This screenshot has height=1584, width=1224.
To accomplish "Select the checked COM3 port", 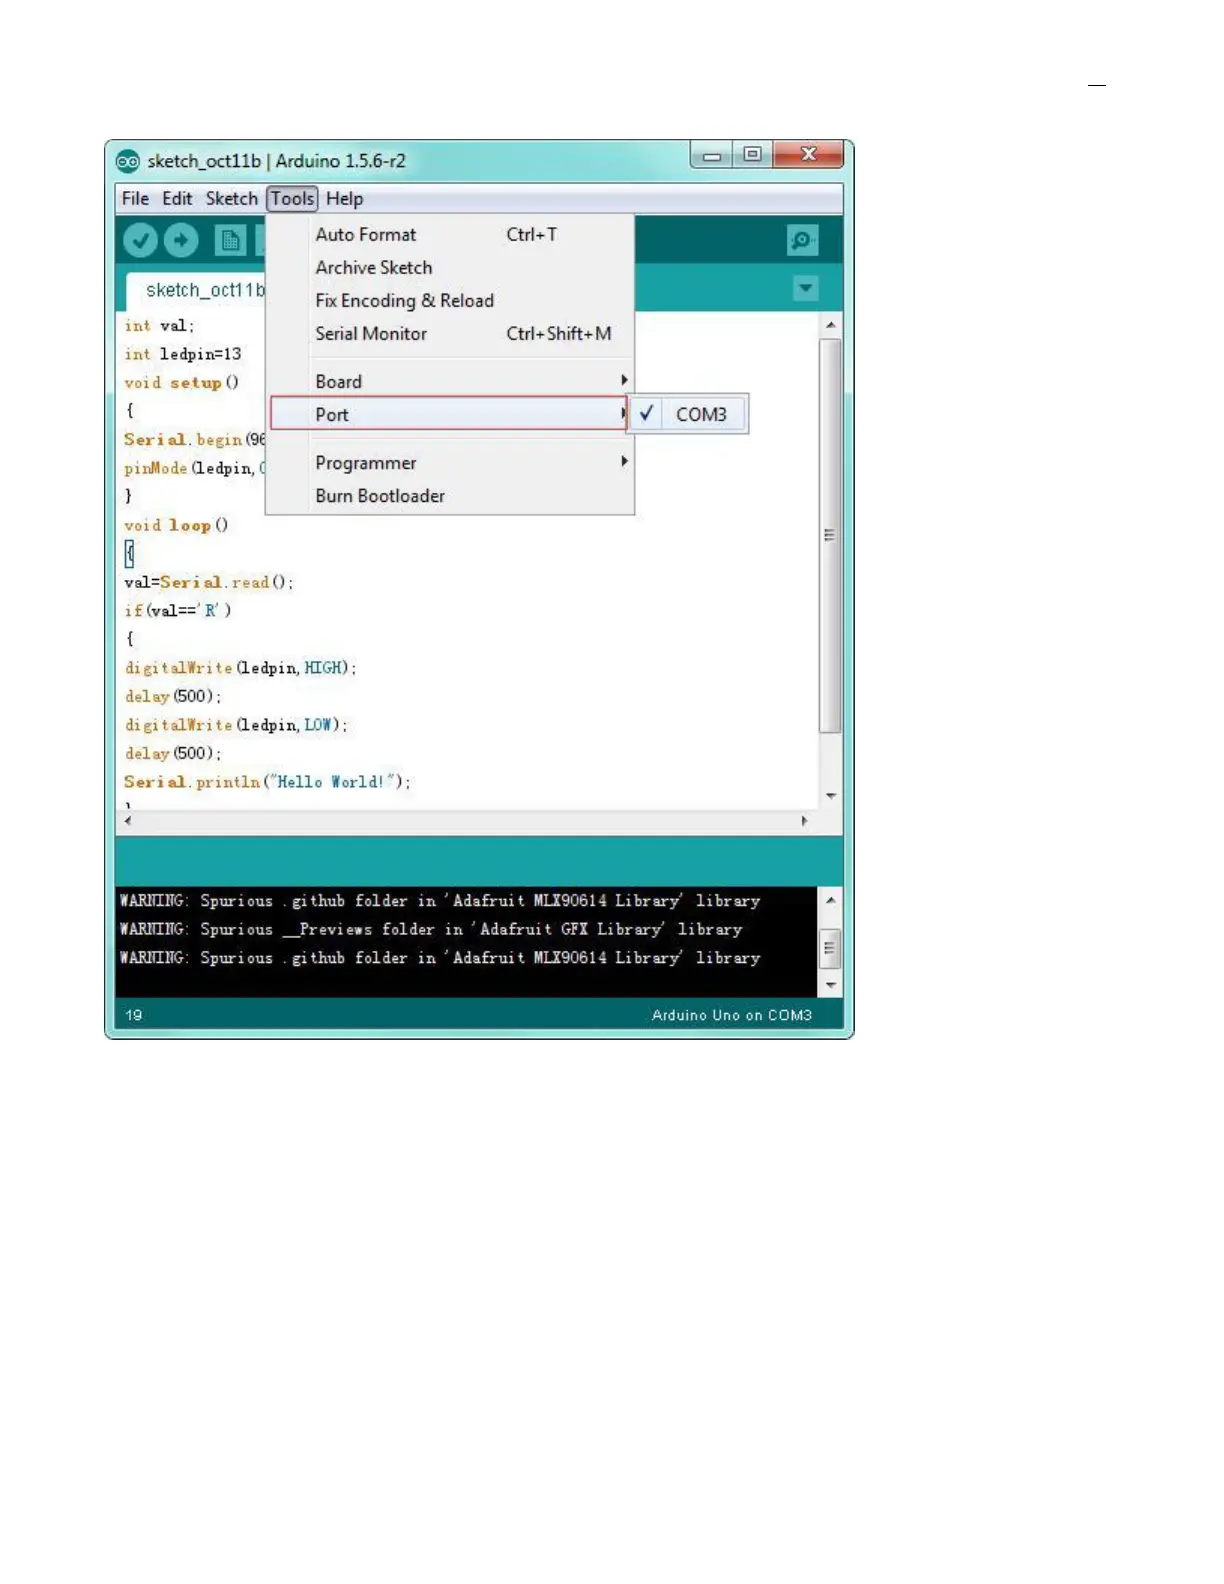I will (x=689, y=414).
